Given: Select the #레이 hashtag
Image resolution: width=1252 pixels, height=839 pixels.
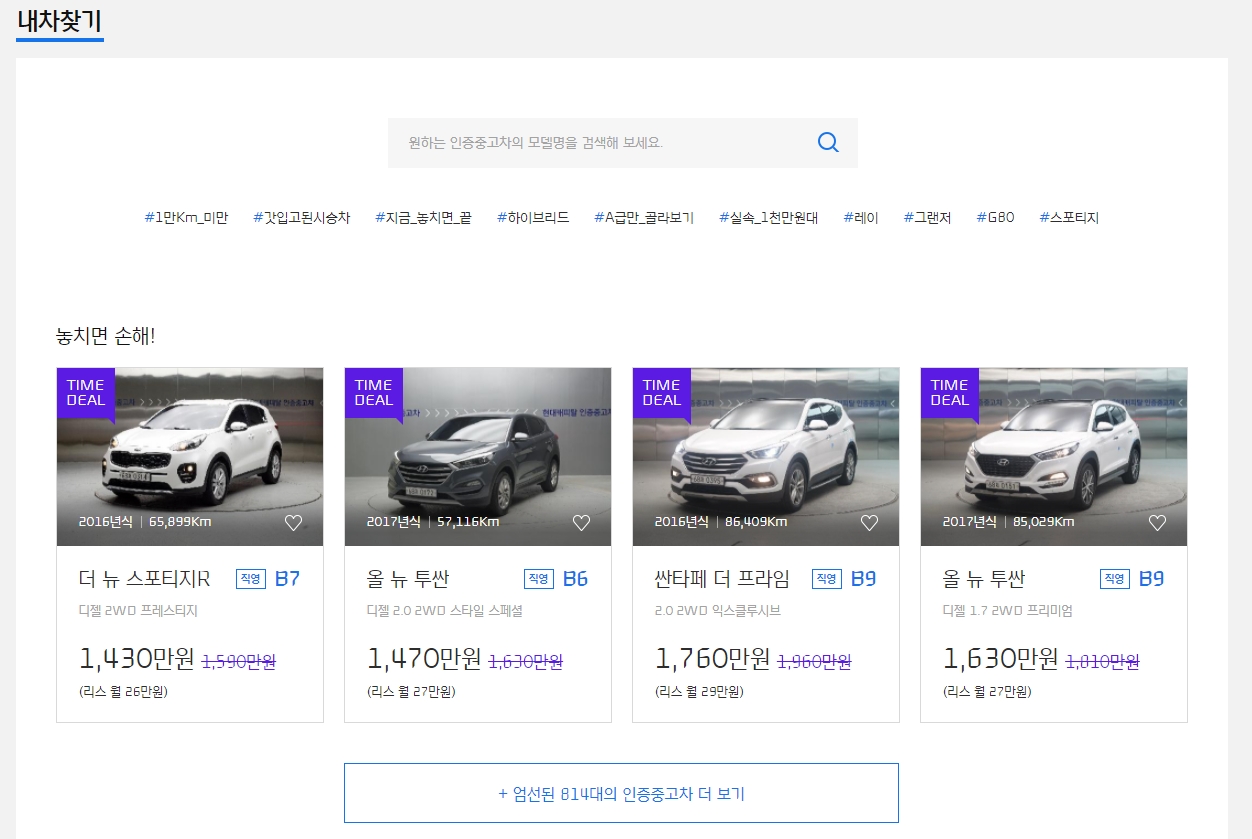Looking at the screenshot, I should 861,217.
